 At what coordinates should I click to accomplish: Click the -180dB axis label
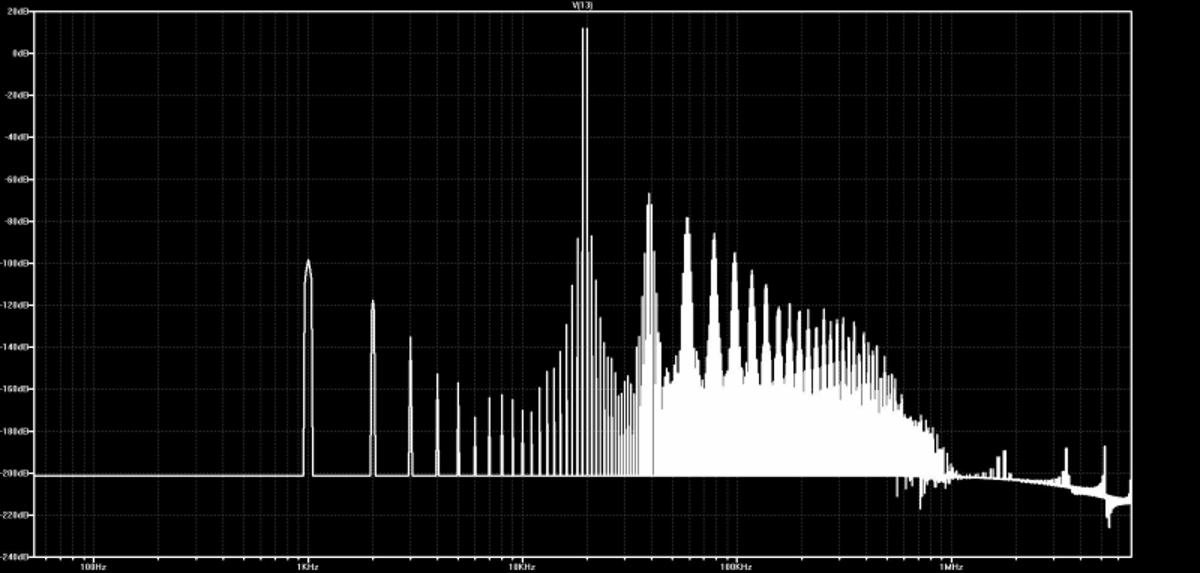[15, 431]
